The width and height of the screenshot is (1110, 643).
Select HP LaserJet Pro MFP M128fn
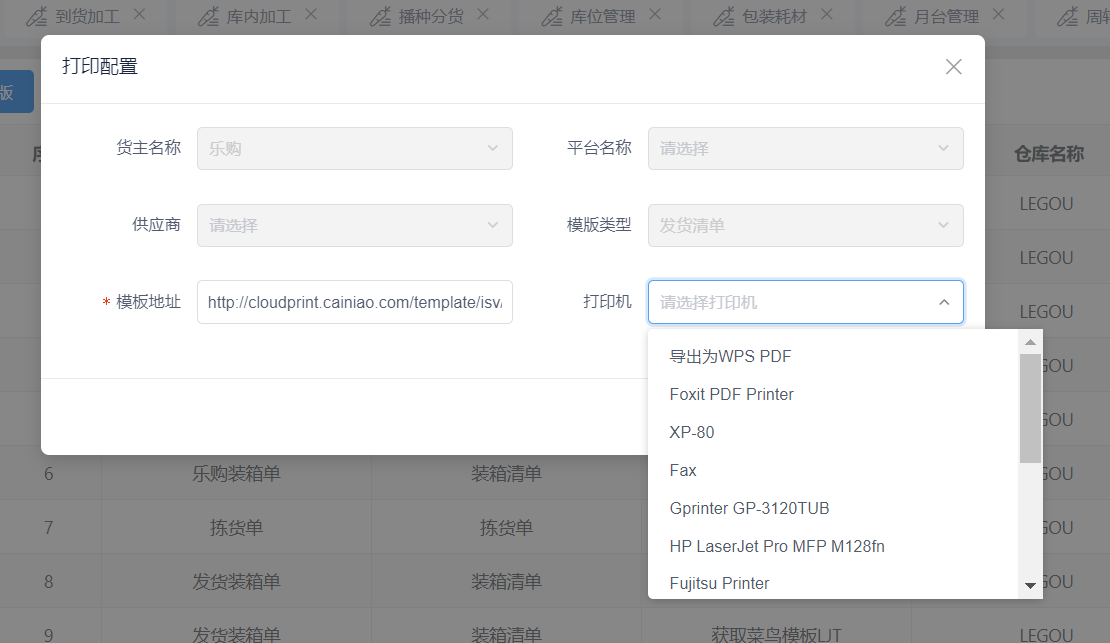tap(833, 546)
